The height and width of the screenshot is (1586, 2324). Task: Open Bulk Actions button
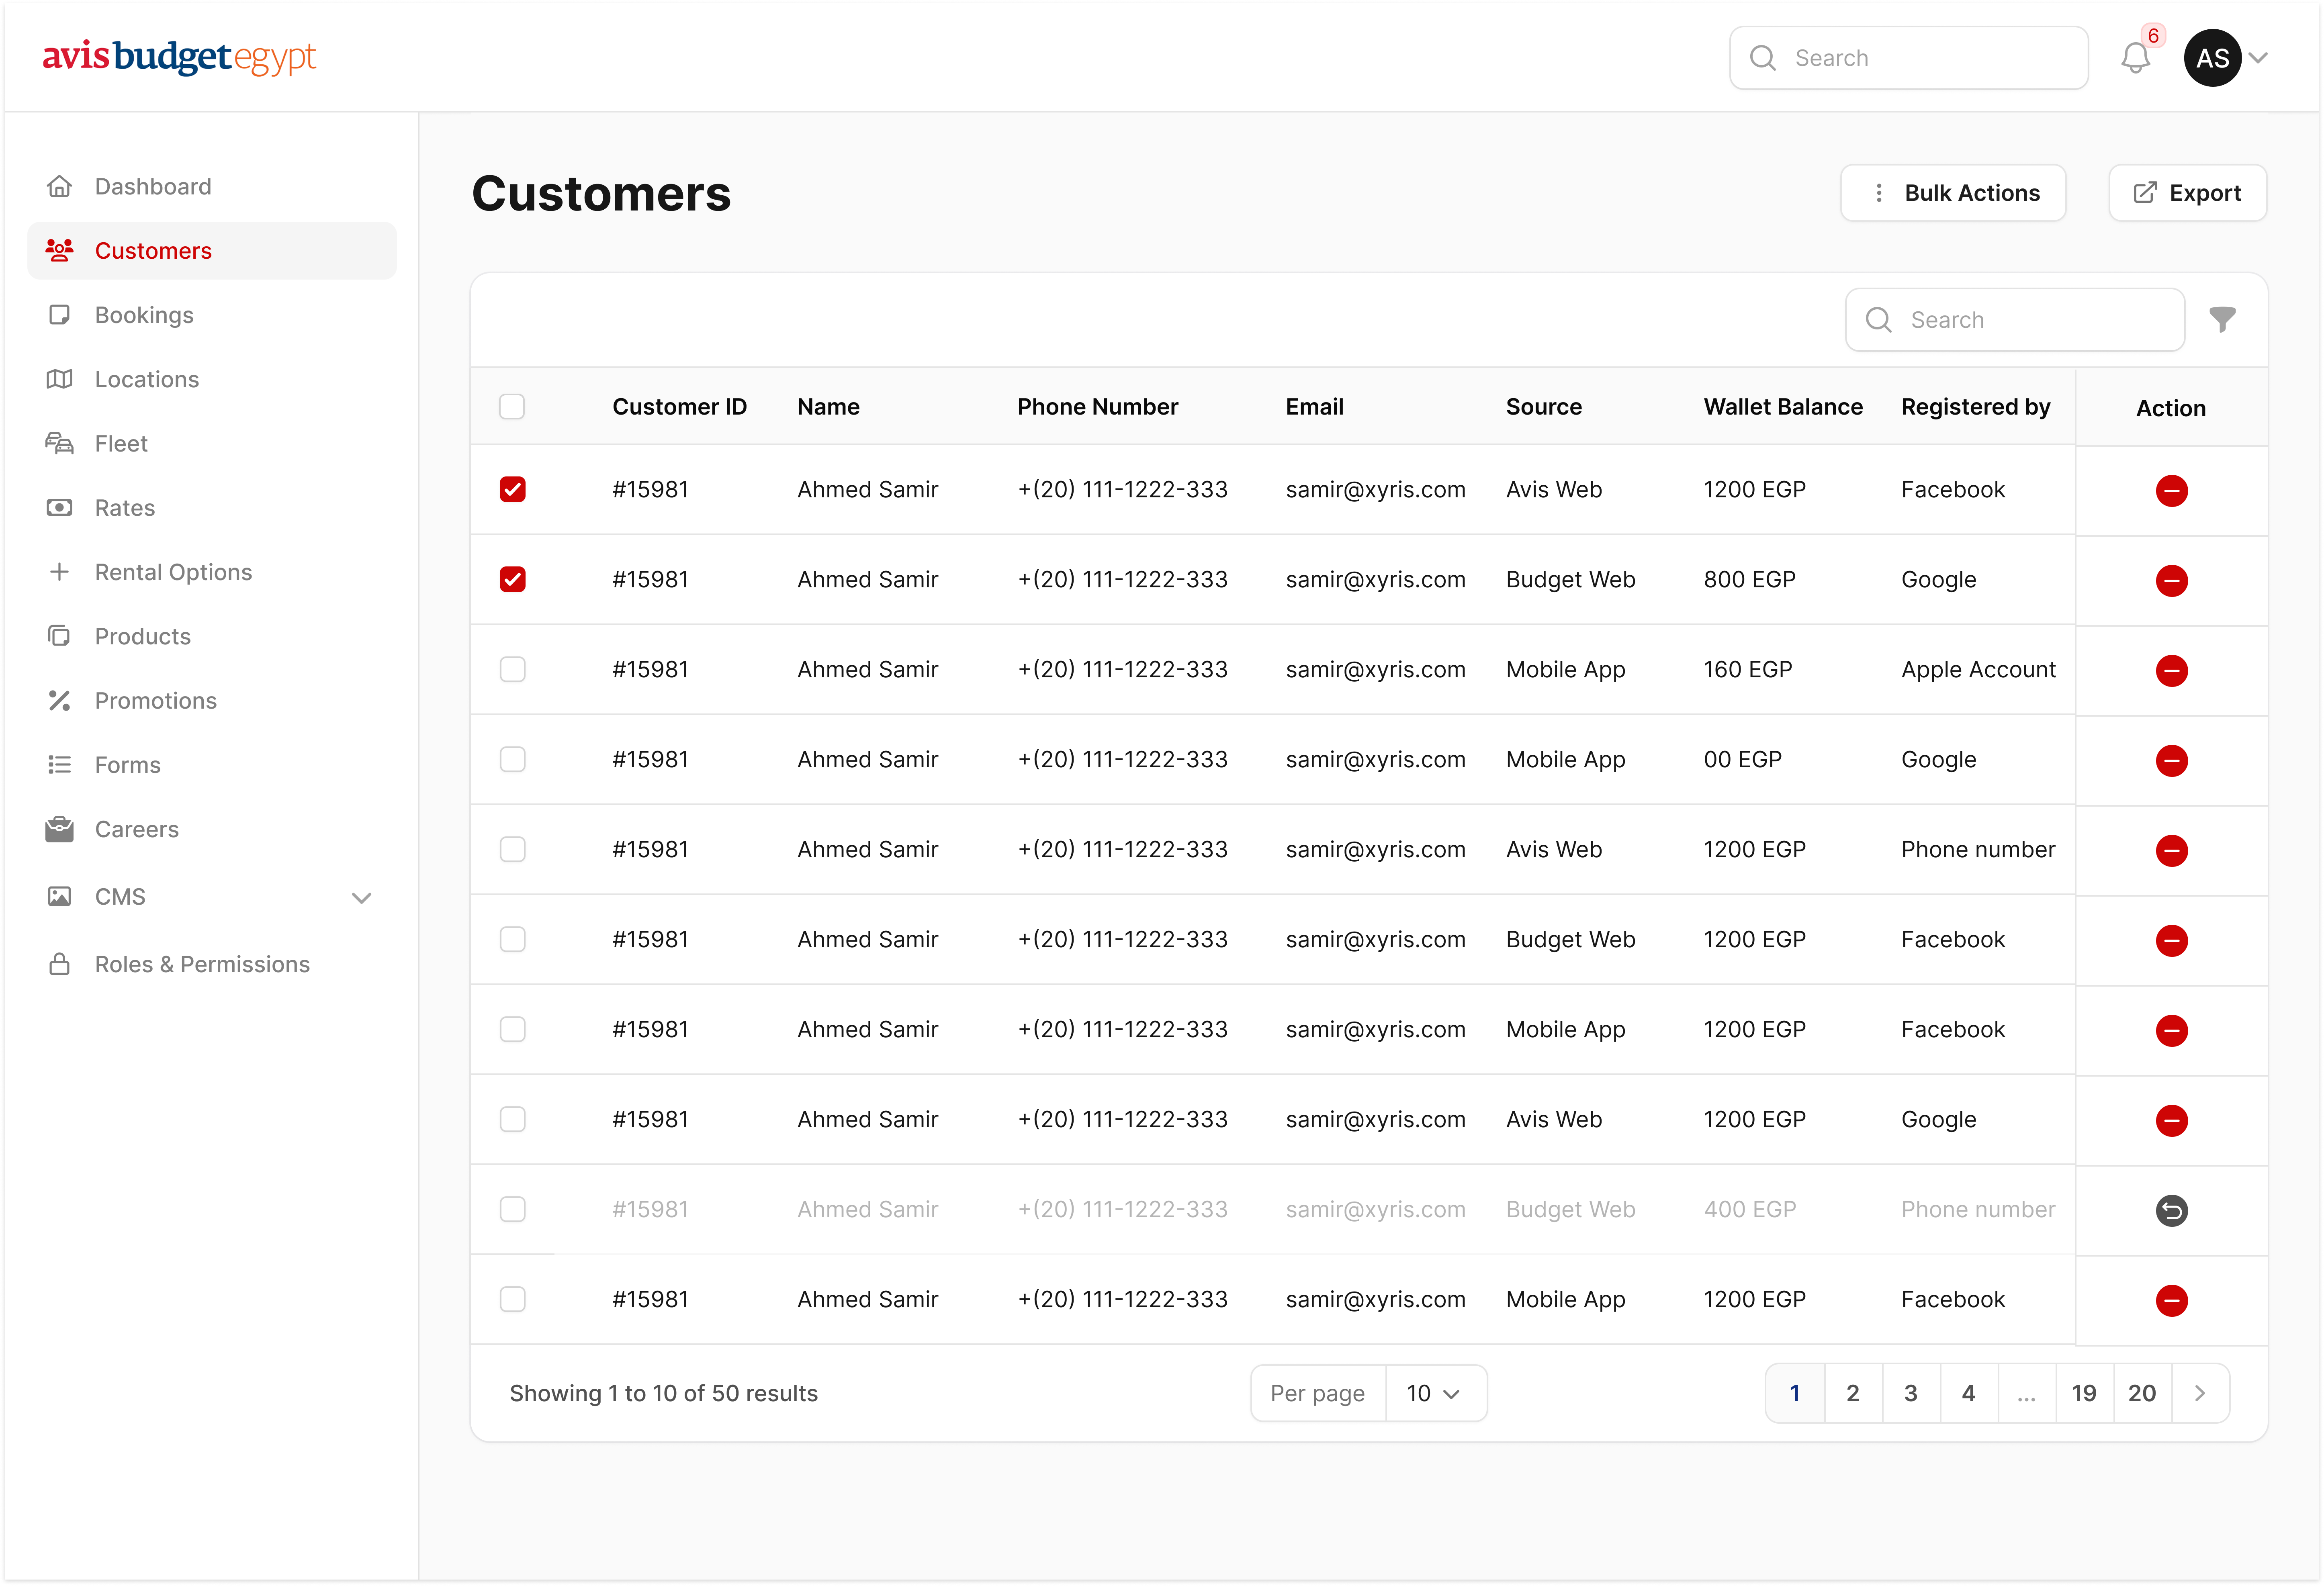[1953, 193]
